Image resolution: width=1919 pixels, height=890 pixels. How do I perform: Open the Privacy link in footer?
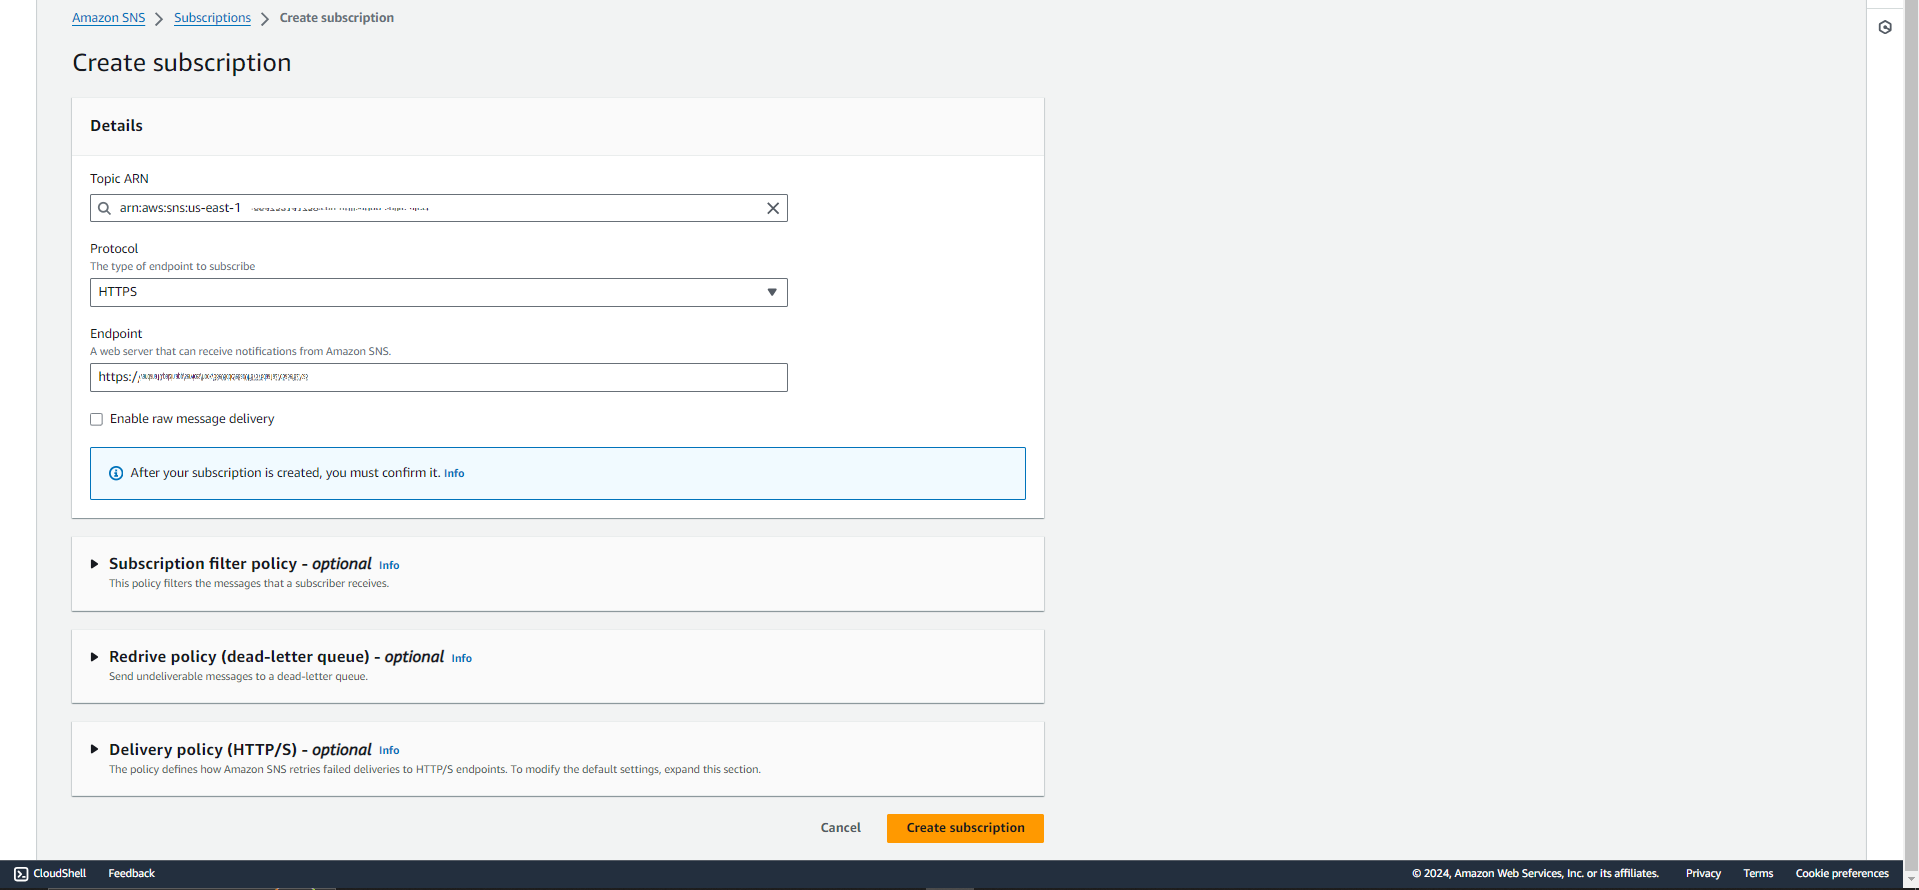tap(1703, 873)
